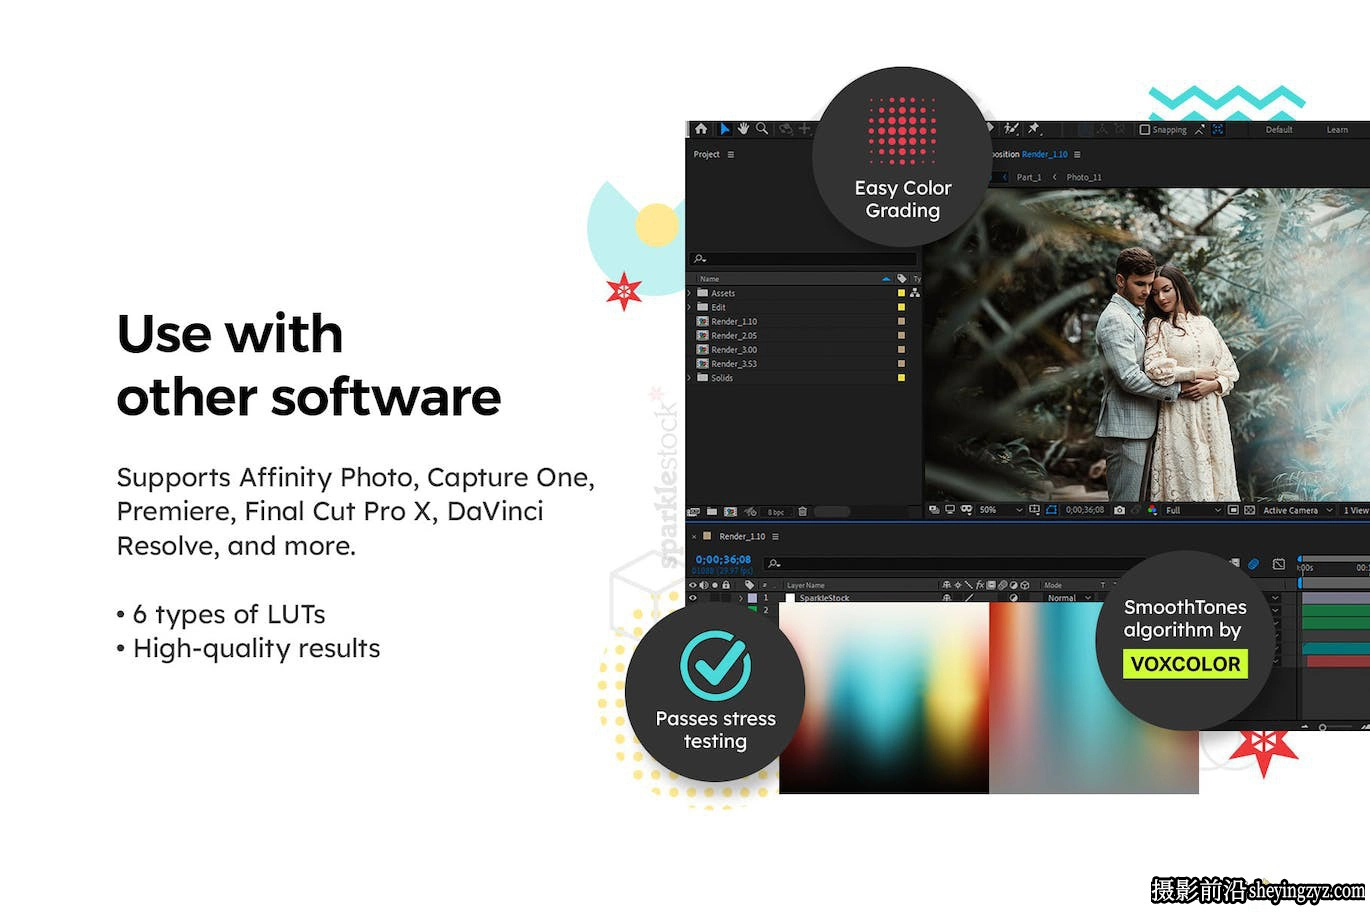Toggle the region of interest

[x=1234, y=510]
